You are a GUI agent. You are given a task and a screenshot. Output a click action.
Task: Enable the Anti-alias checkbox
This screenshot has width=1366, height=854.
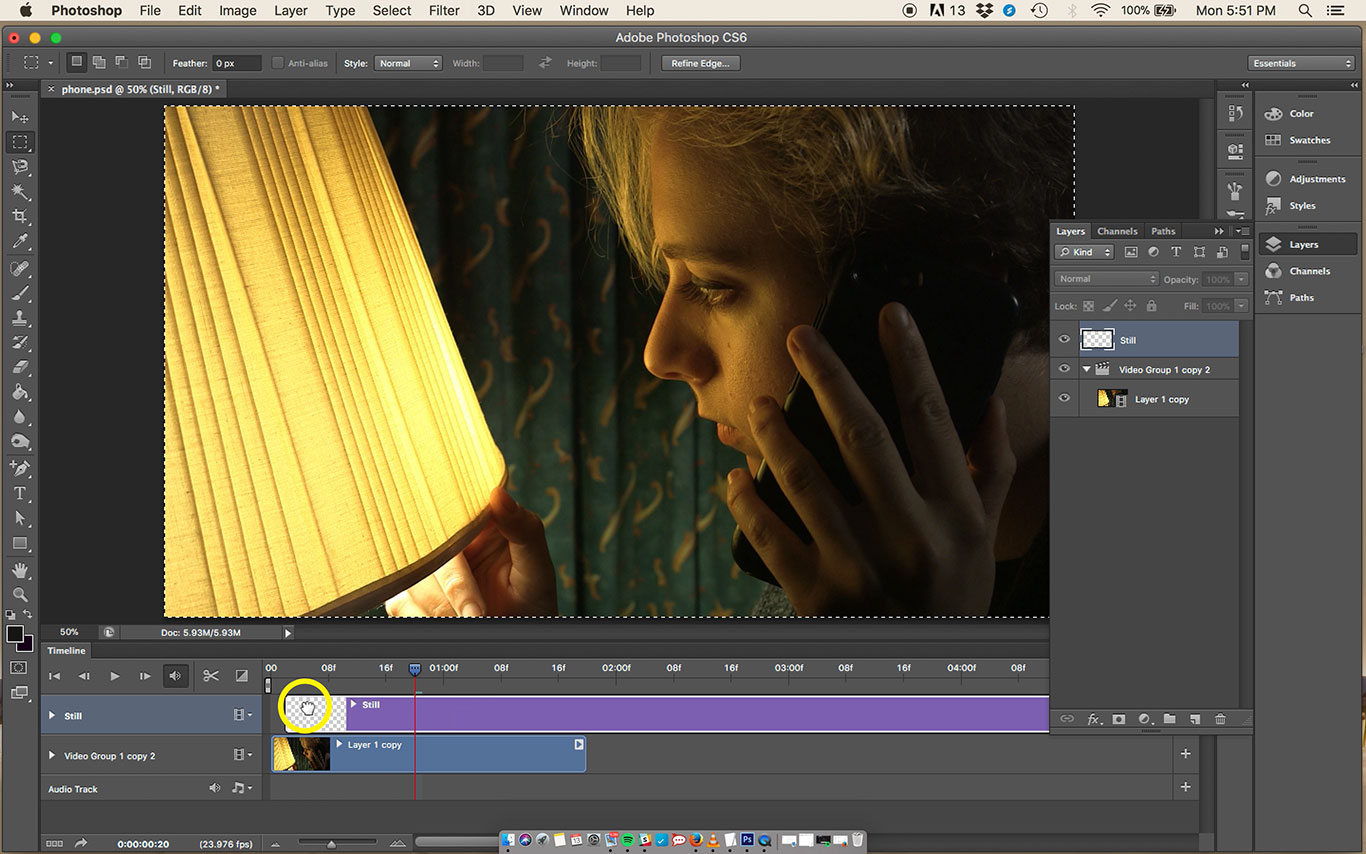[x=278, y=63]
